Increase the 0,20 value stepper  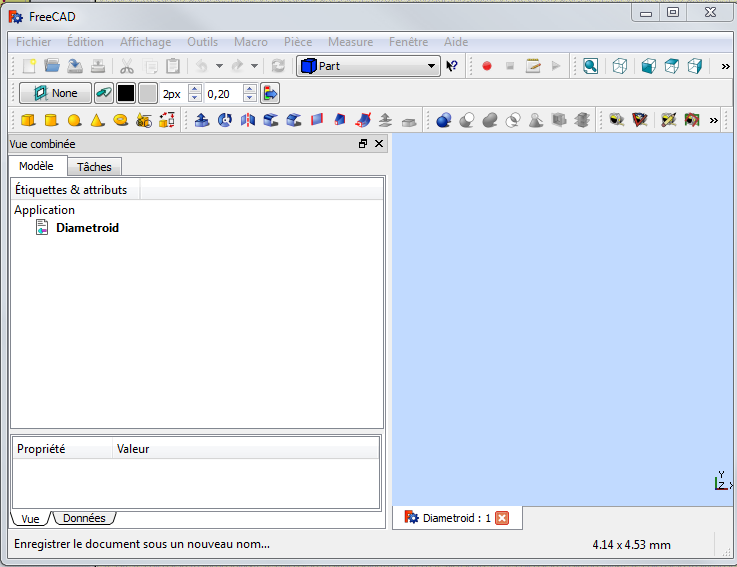coord(250,89)
